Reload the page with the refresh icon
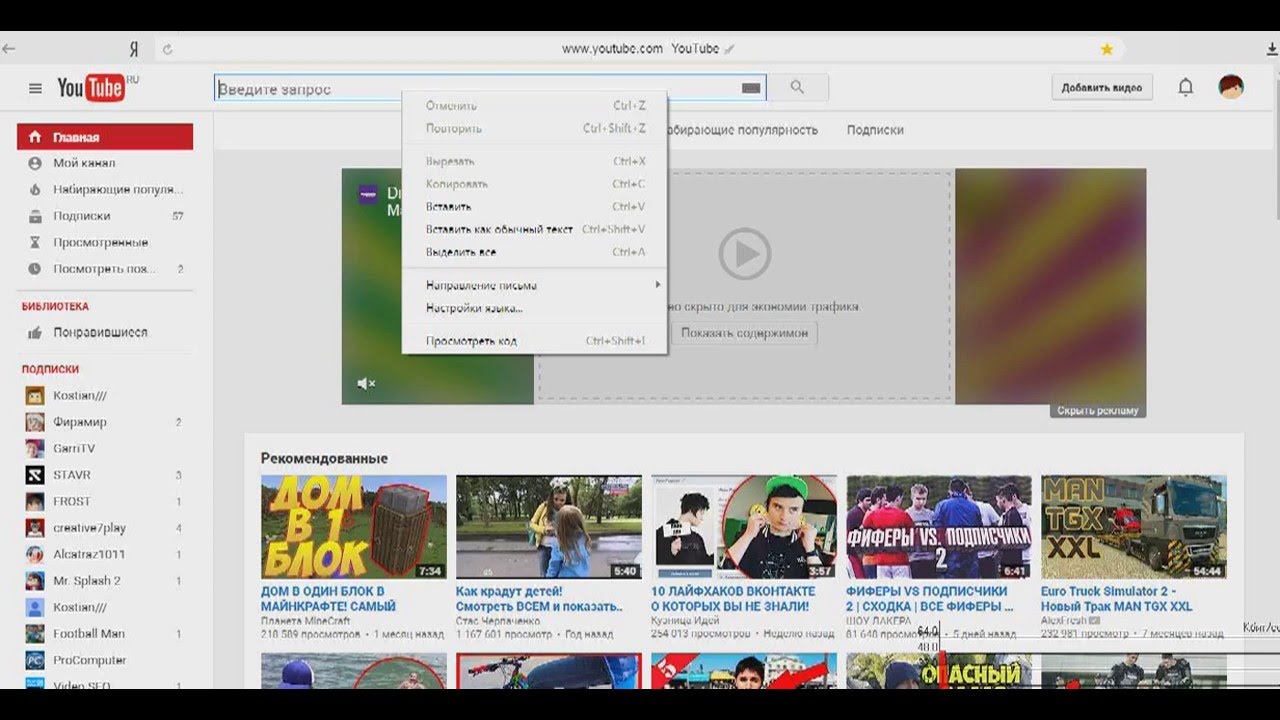The width and height of the screenshot is (1280, 720). (x=167, y=49)
